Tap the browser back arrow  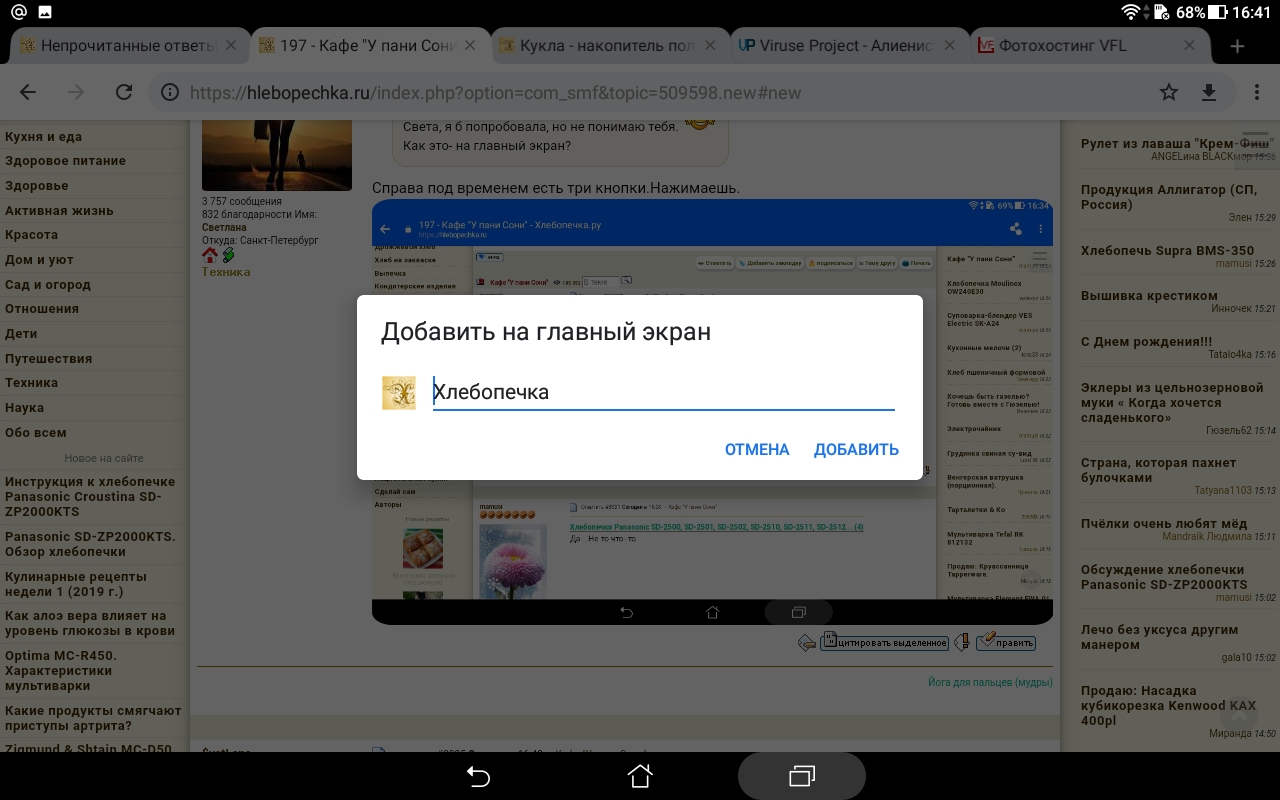click(28, 92)
